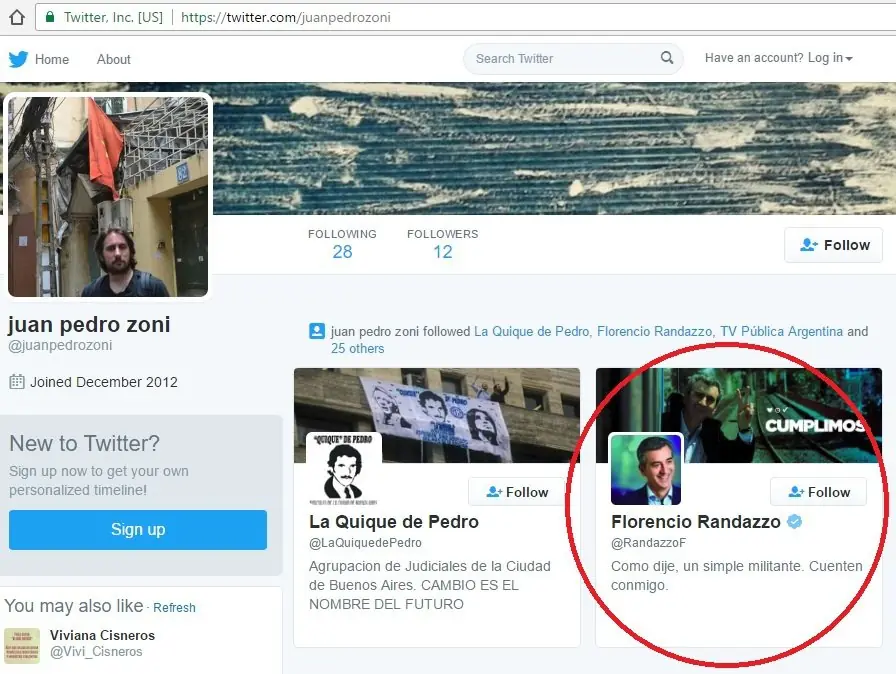Go to the Home menu item

pos(51,59)
